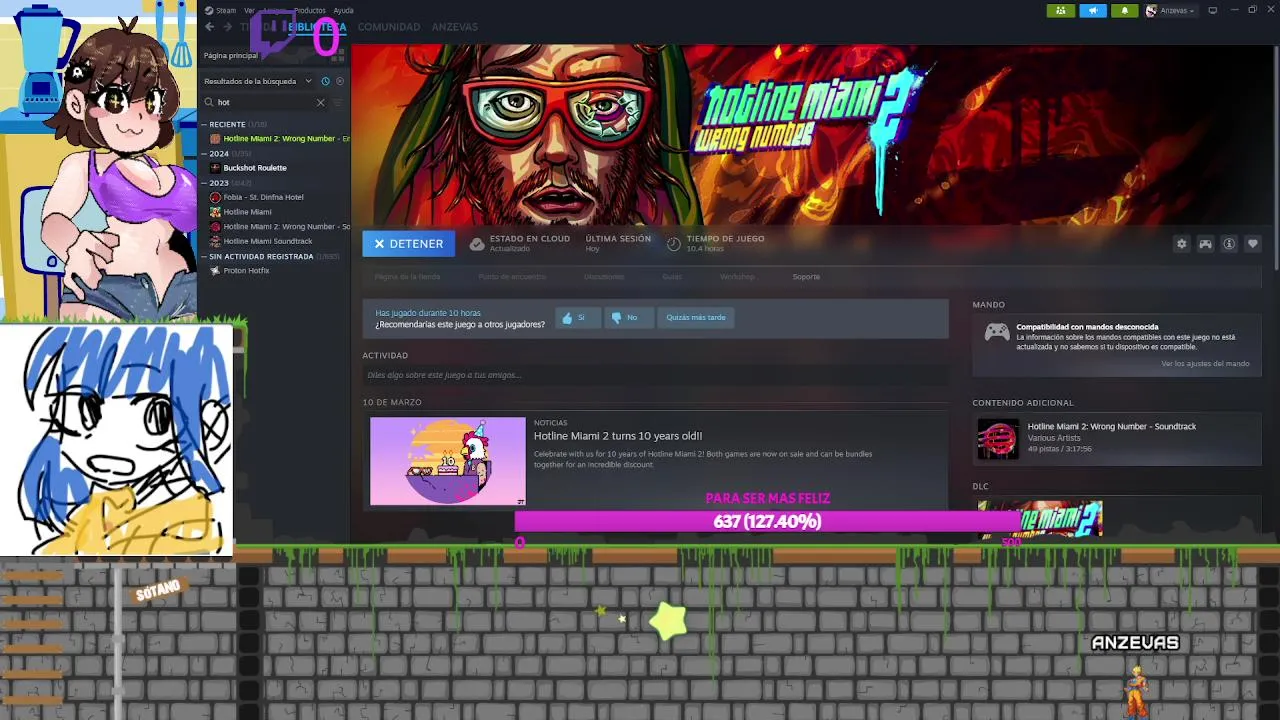
Task: Open the Anzevas account dropdown
Action: 1170,11
